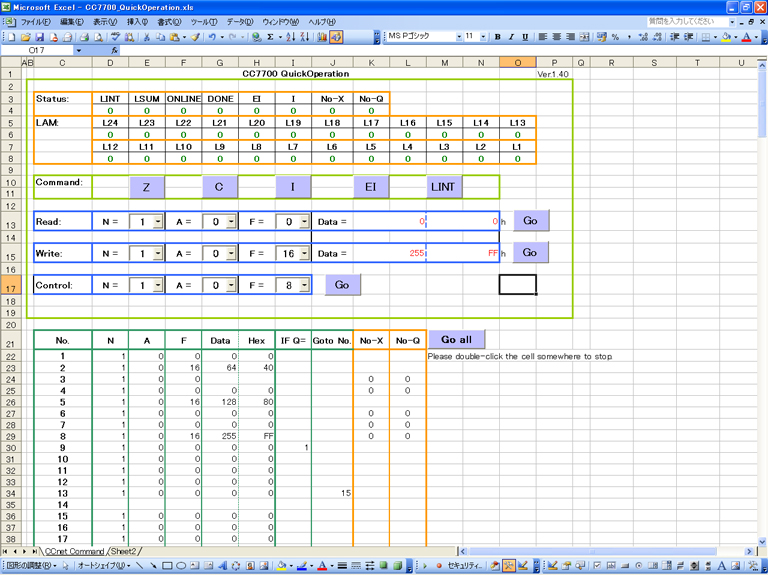Save the workbook via floppy icon

pyautogui.click(x=40, y=37)
